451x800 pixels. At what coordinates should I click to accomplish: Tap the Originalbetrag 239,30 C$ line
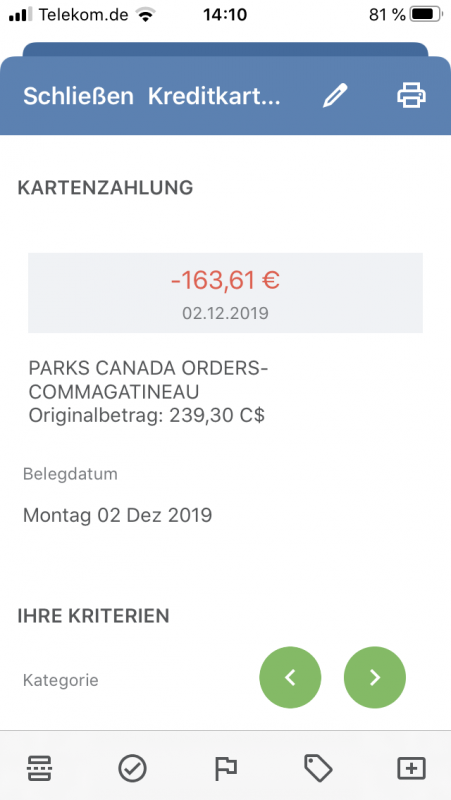(147, 415)
